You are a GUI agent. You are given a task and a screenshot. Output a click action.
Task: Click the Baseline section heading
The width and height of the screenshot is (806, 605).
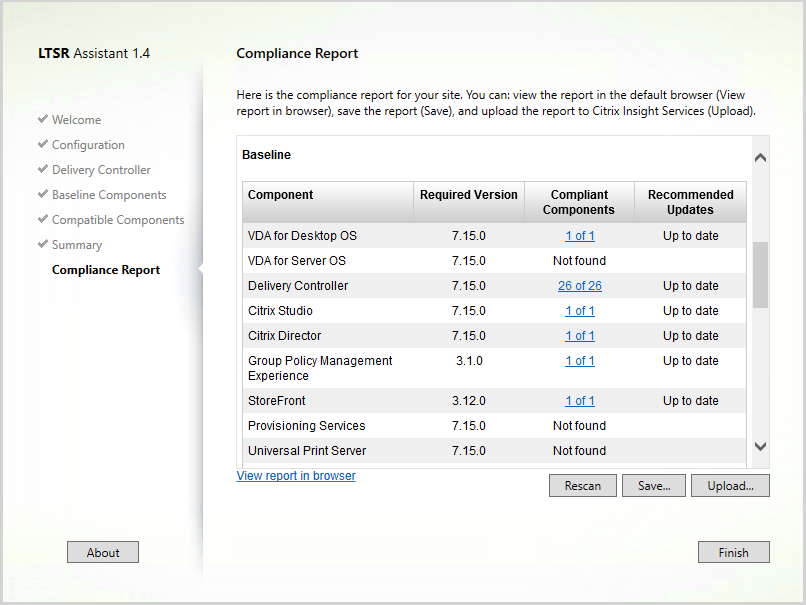tap(266, 155)
